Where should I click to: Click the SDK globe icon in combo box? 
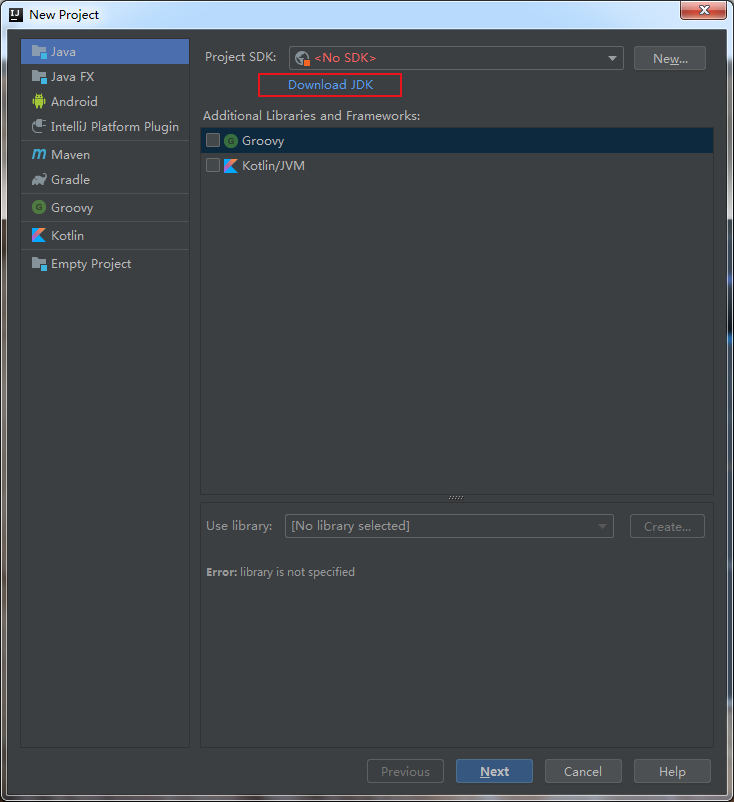pos(302,58)
